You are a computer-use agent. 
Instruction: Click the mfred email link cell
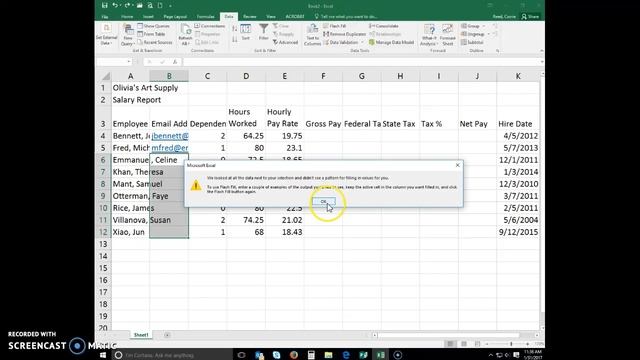[x=169, y=148]
